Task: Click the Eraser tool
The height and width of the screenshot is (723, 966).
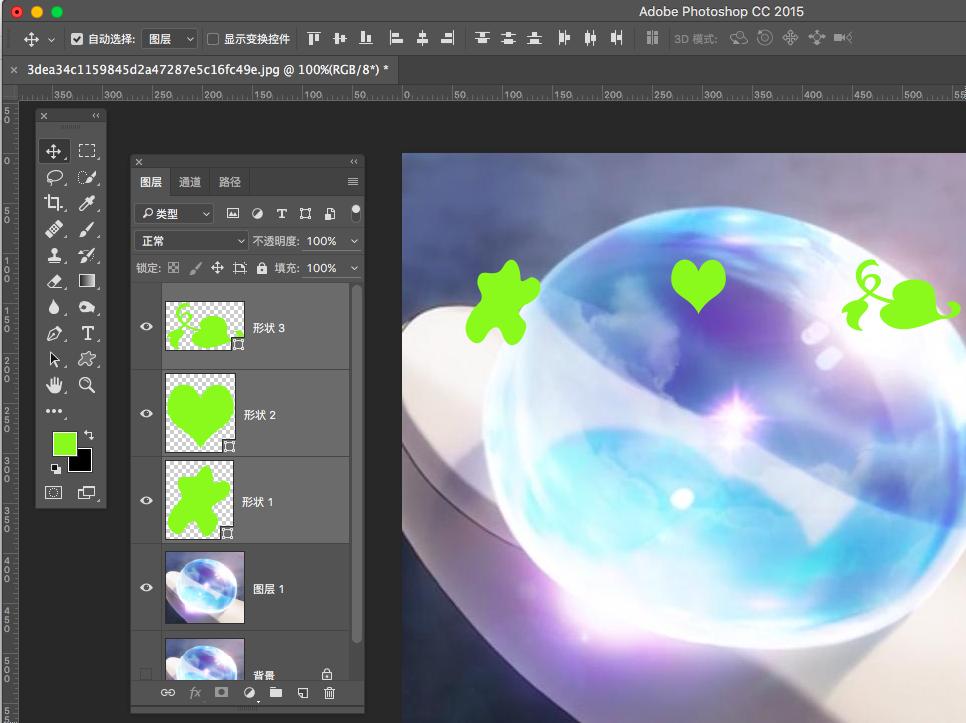Action: click(54, 281)
